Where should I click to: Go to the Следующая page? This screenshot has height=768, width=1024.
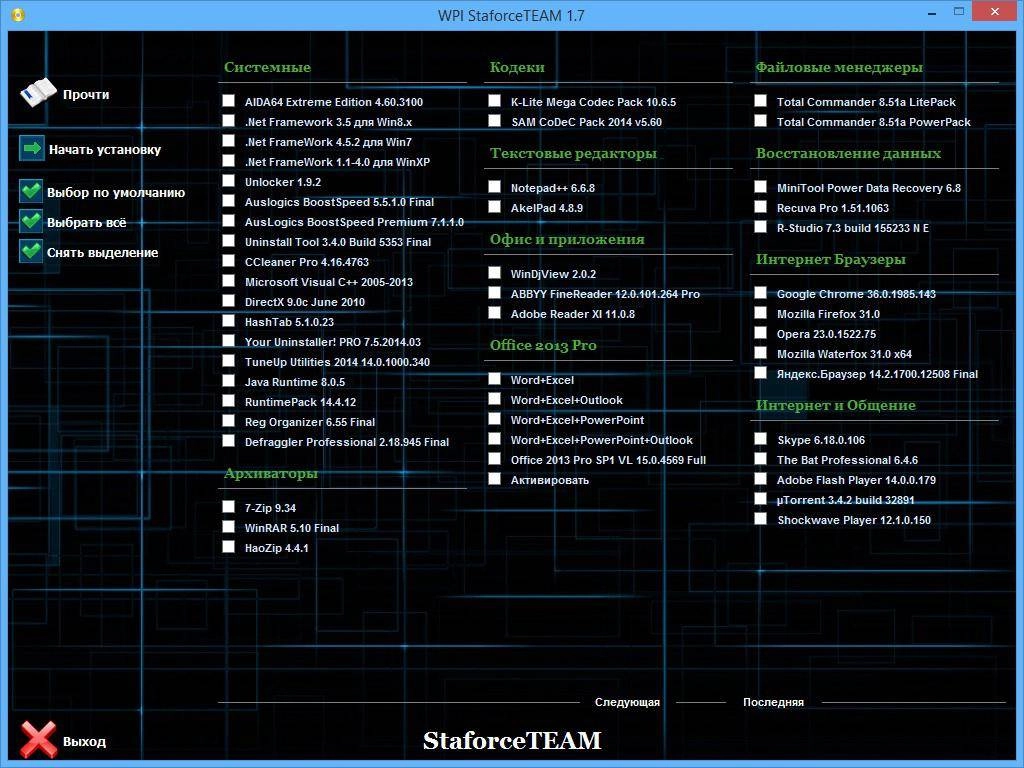click(x=627, y=702)
